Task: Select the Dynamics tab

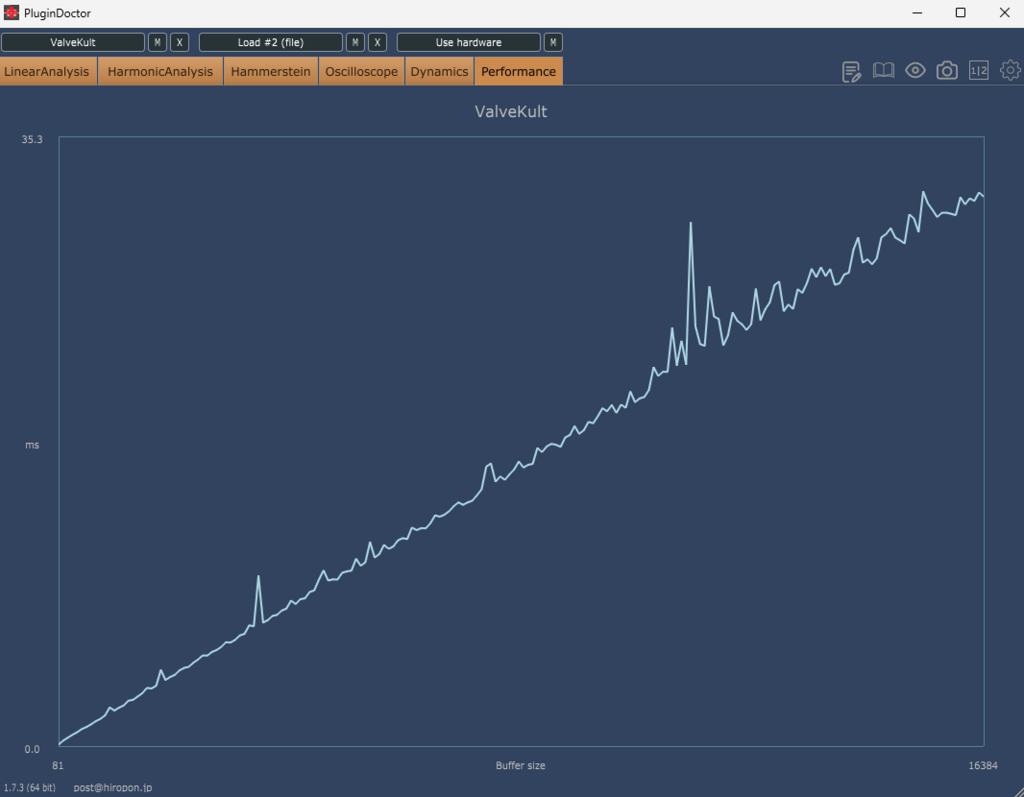Action: click(439, 71)
